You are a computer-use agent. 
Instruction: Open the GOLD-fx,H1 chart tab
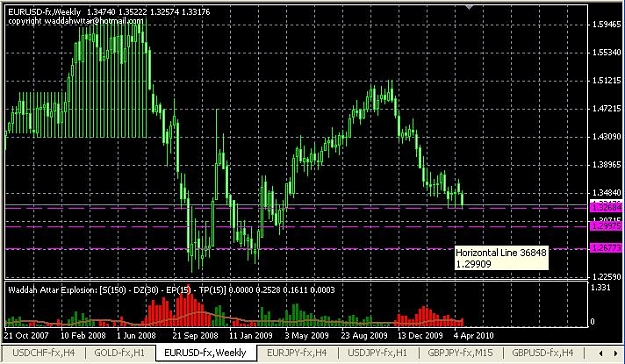click(x=120, y=352)
